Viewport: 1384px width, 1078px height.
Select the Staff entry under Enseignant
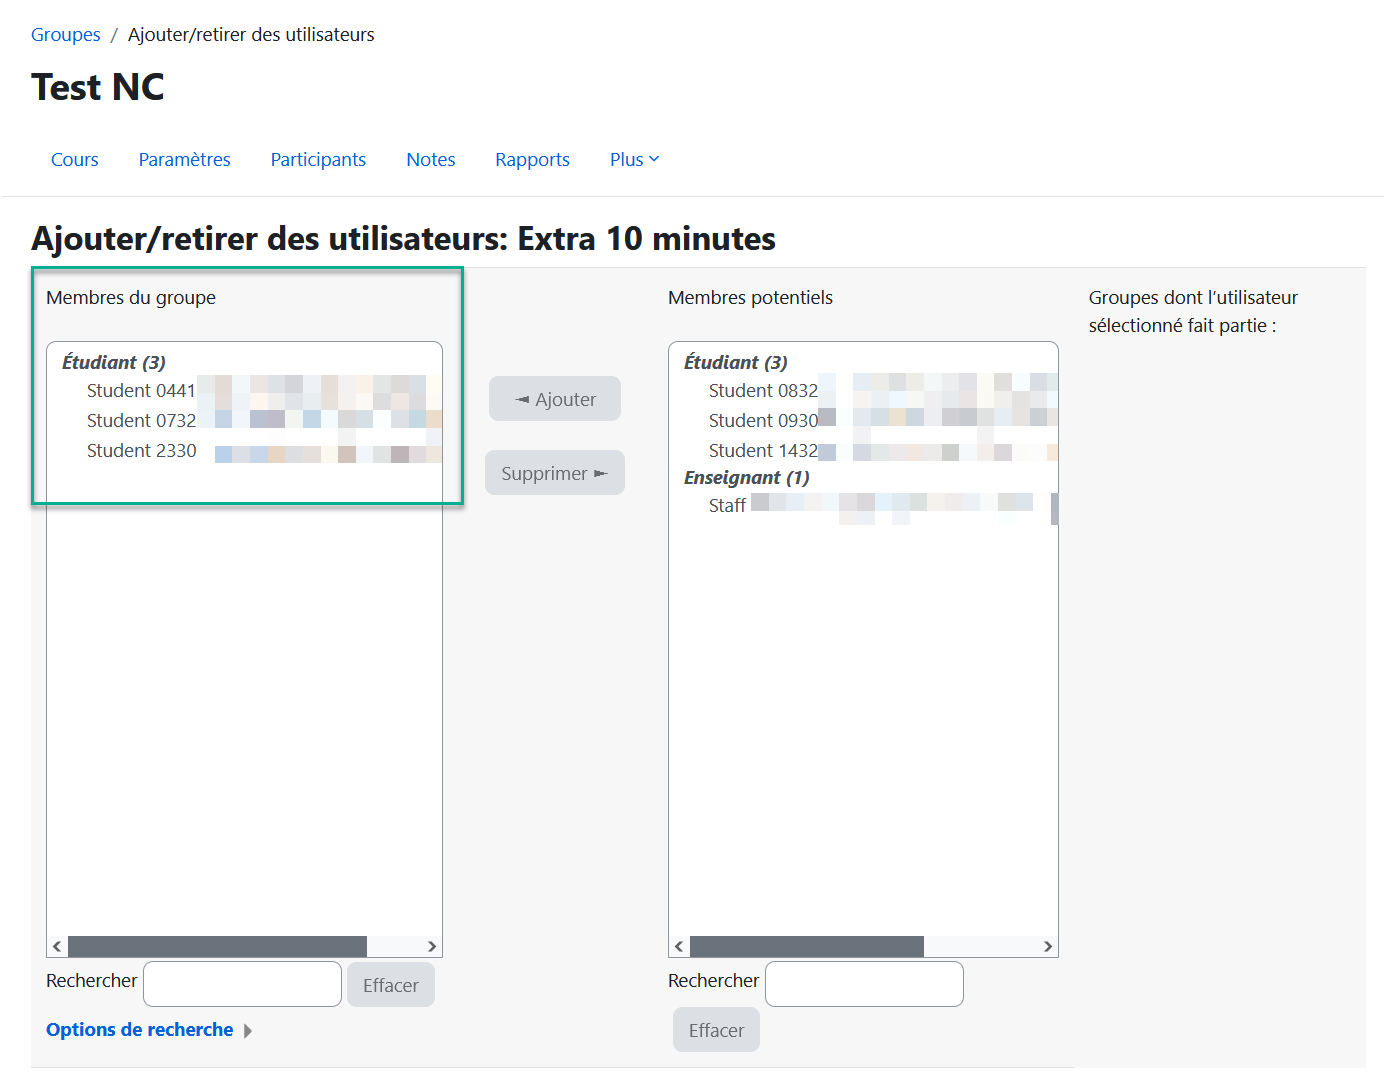click(x=727, y=506)
